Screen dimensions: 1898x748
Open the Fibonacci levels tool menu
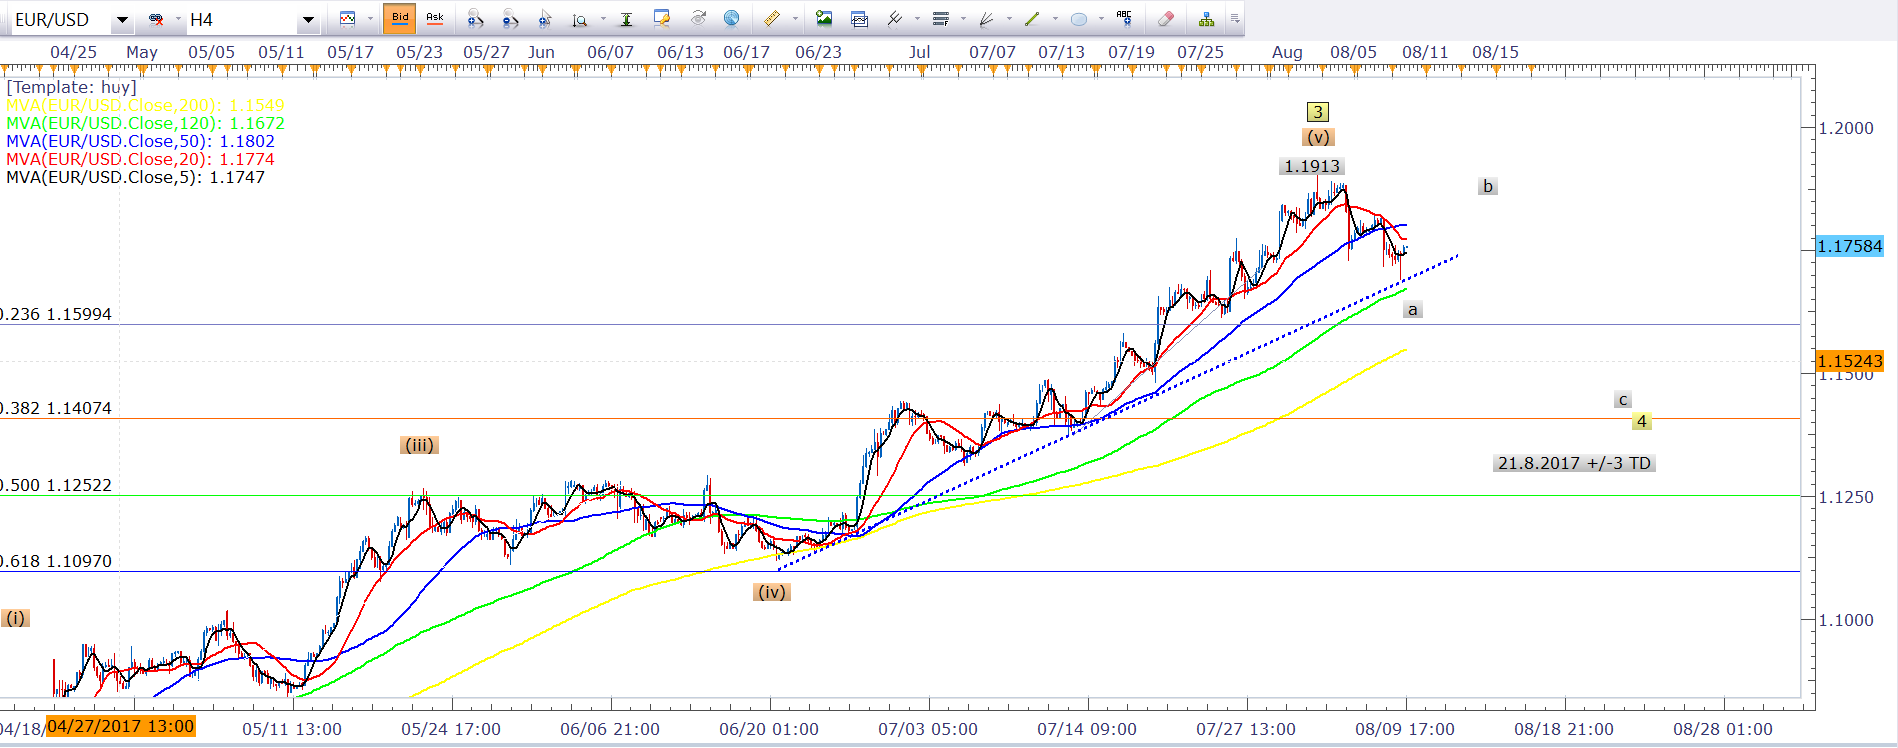click(x=940, y=18)
